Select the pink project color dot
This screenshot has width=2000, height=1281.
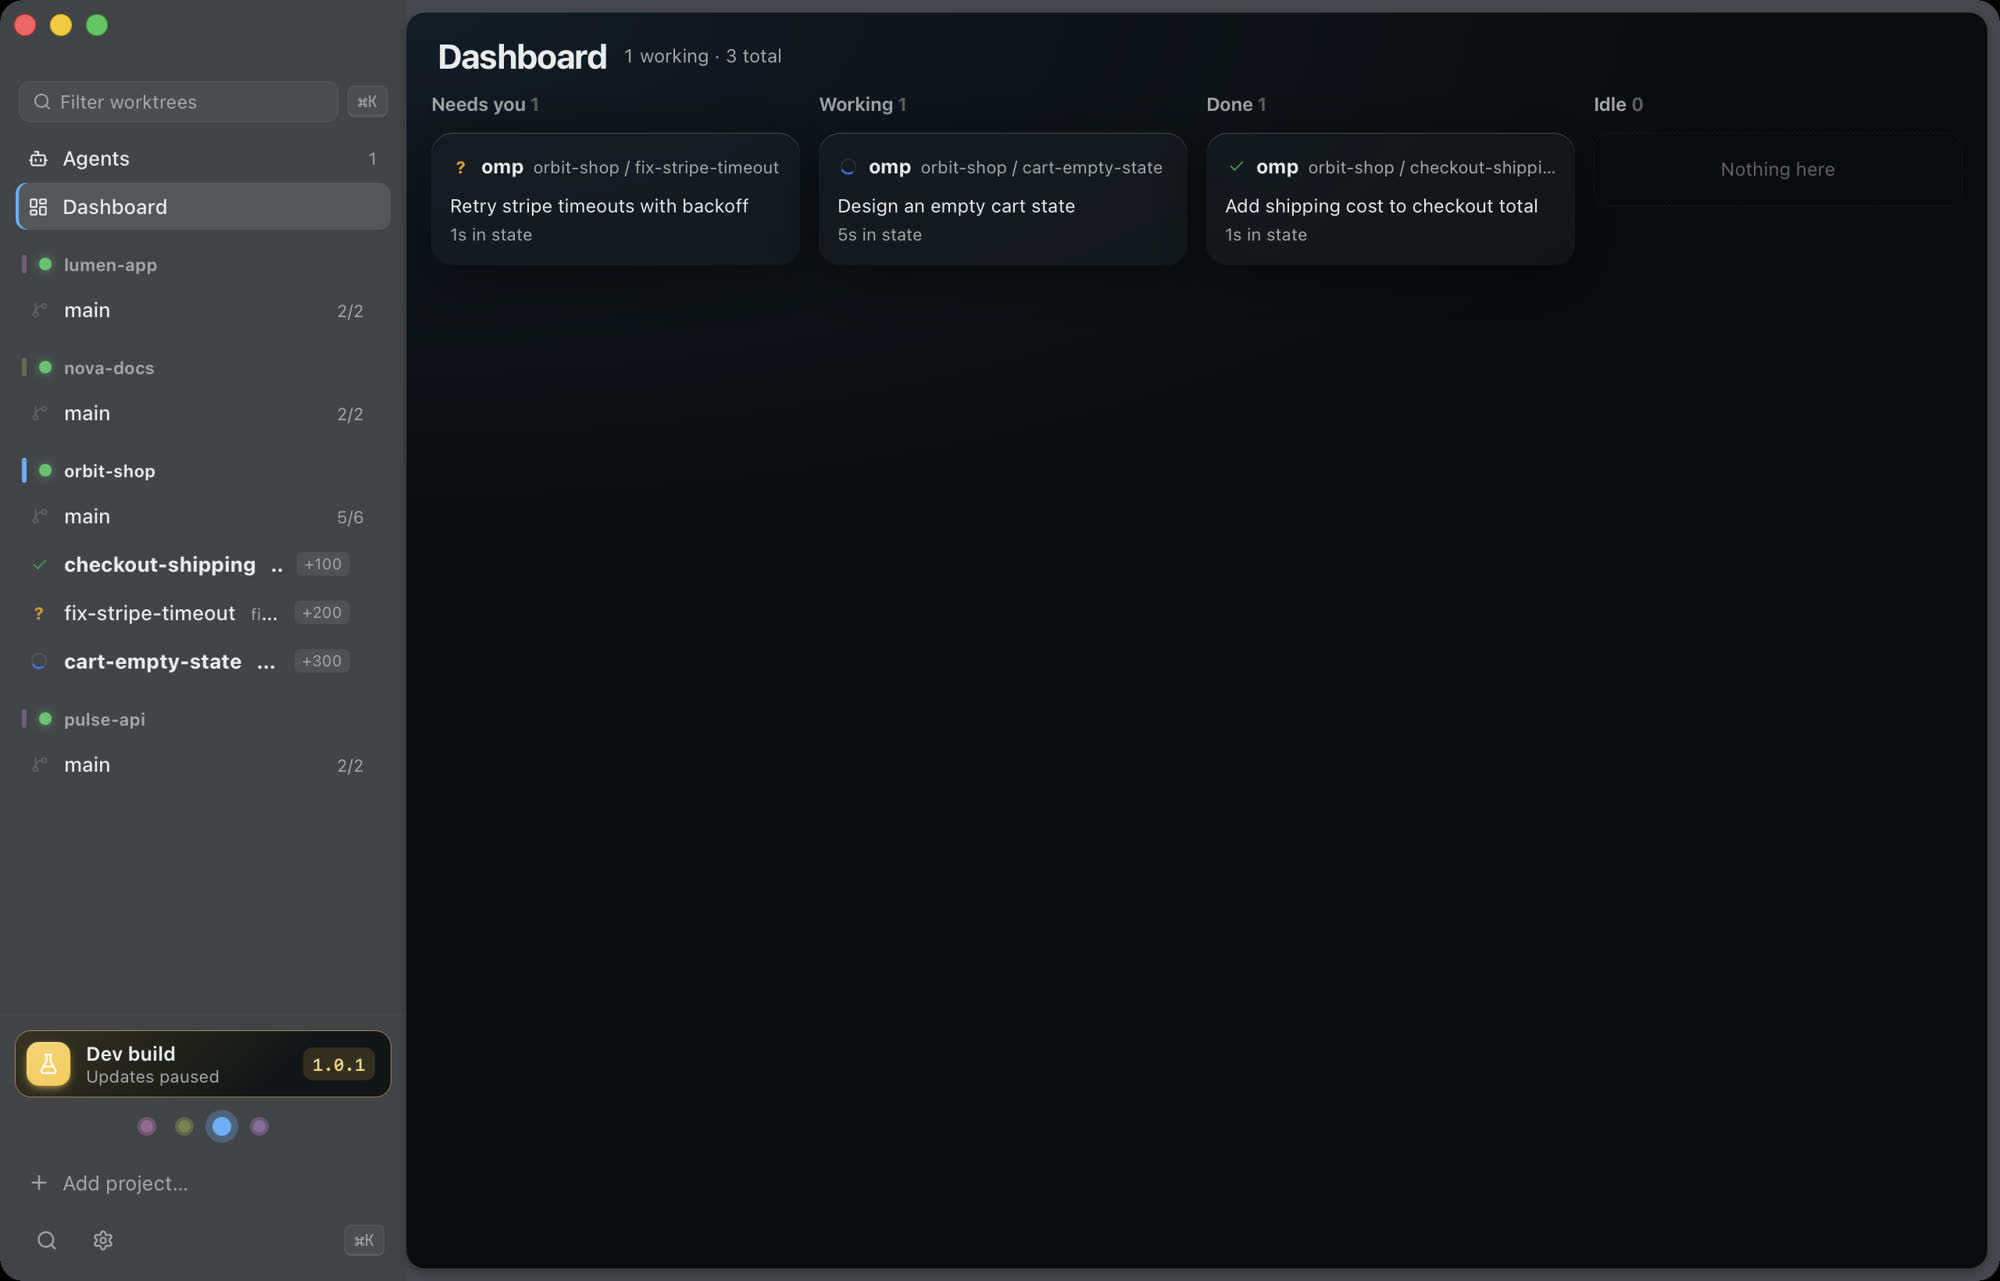(147, 1126)
